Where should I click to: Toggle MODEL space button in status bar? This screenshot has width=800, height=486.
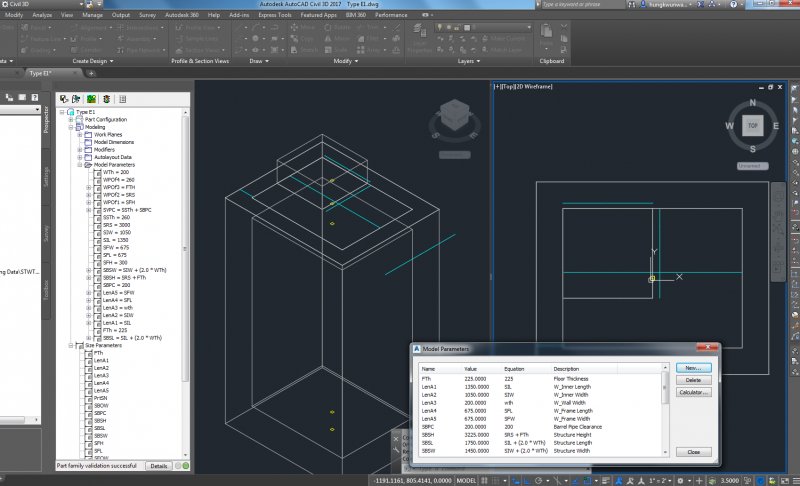click(x=466, y=480)
